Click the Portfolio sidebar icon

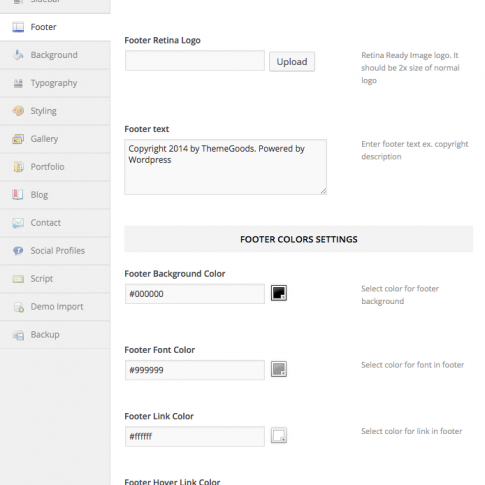[x=18, y=167]
